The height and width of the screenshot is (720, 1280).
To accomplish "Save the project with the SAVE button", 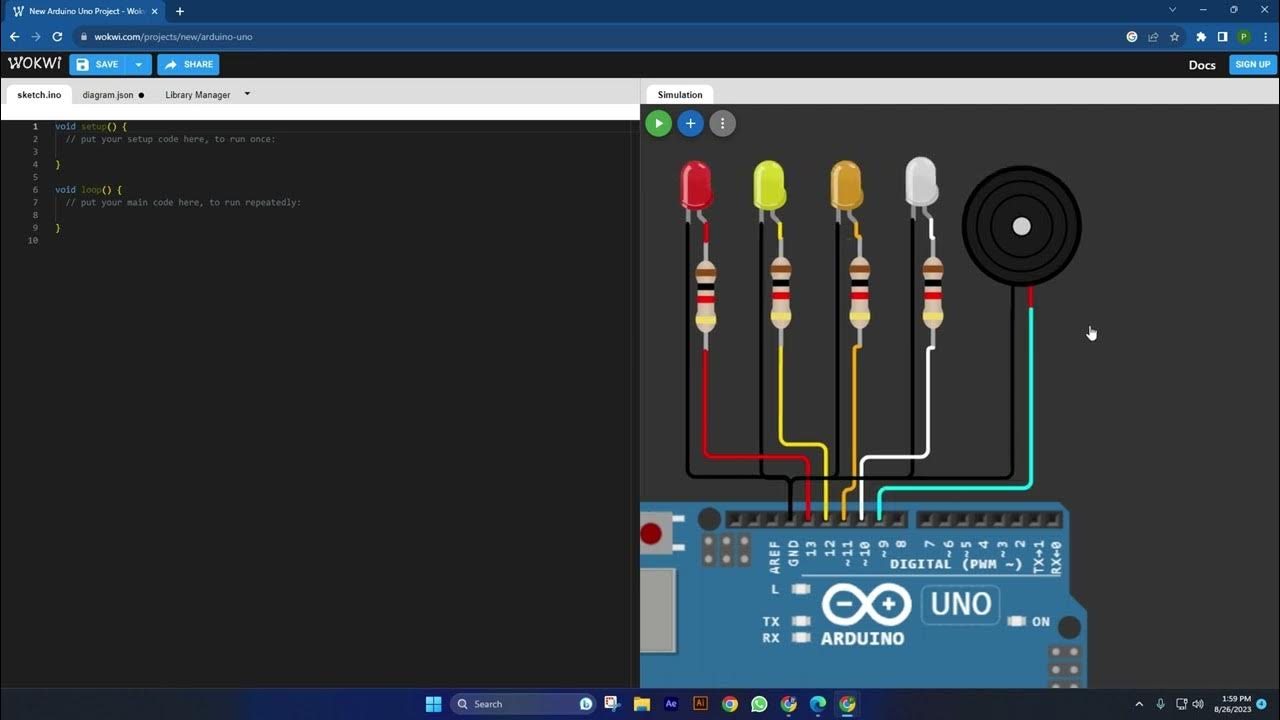I will 97,64.
